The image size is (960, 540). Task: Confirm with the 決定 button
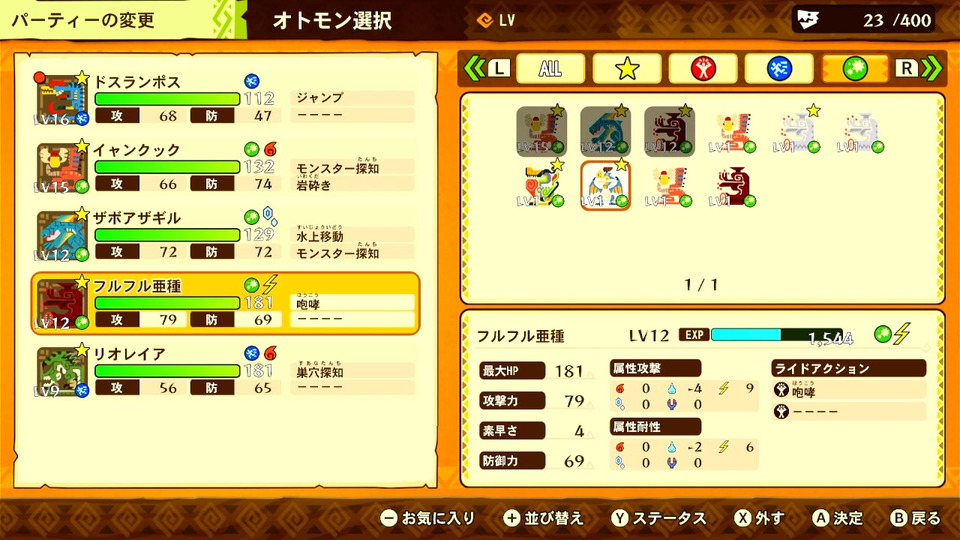coord(838,519)
